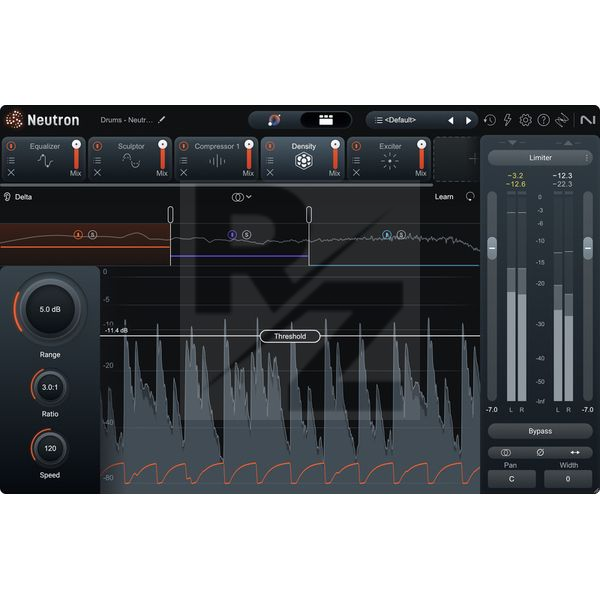
Task: Open Density module presets list
Action: (x=270, y=160)
